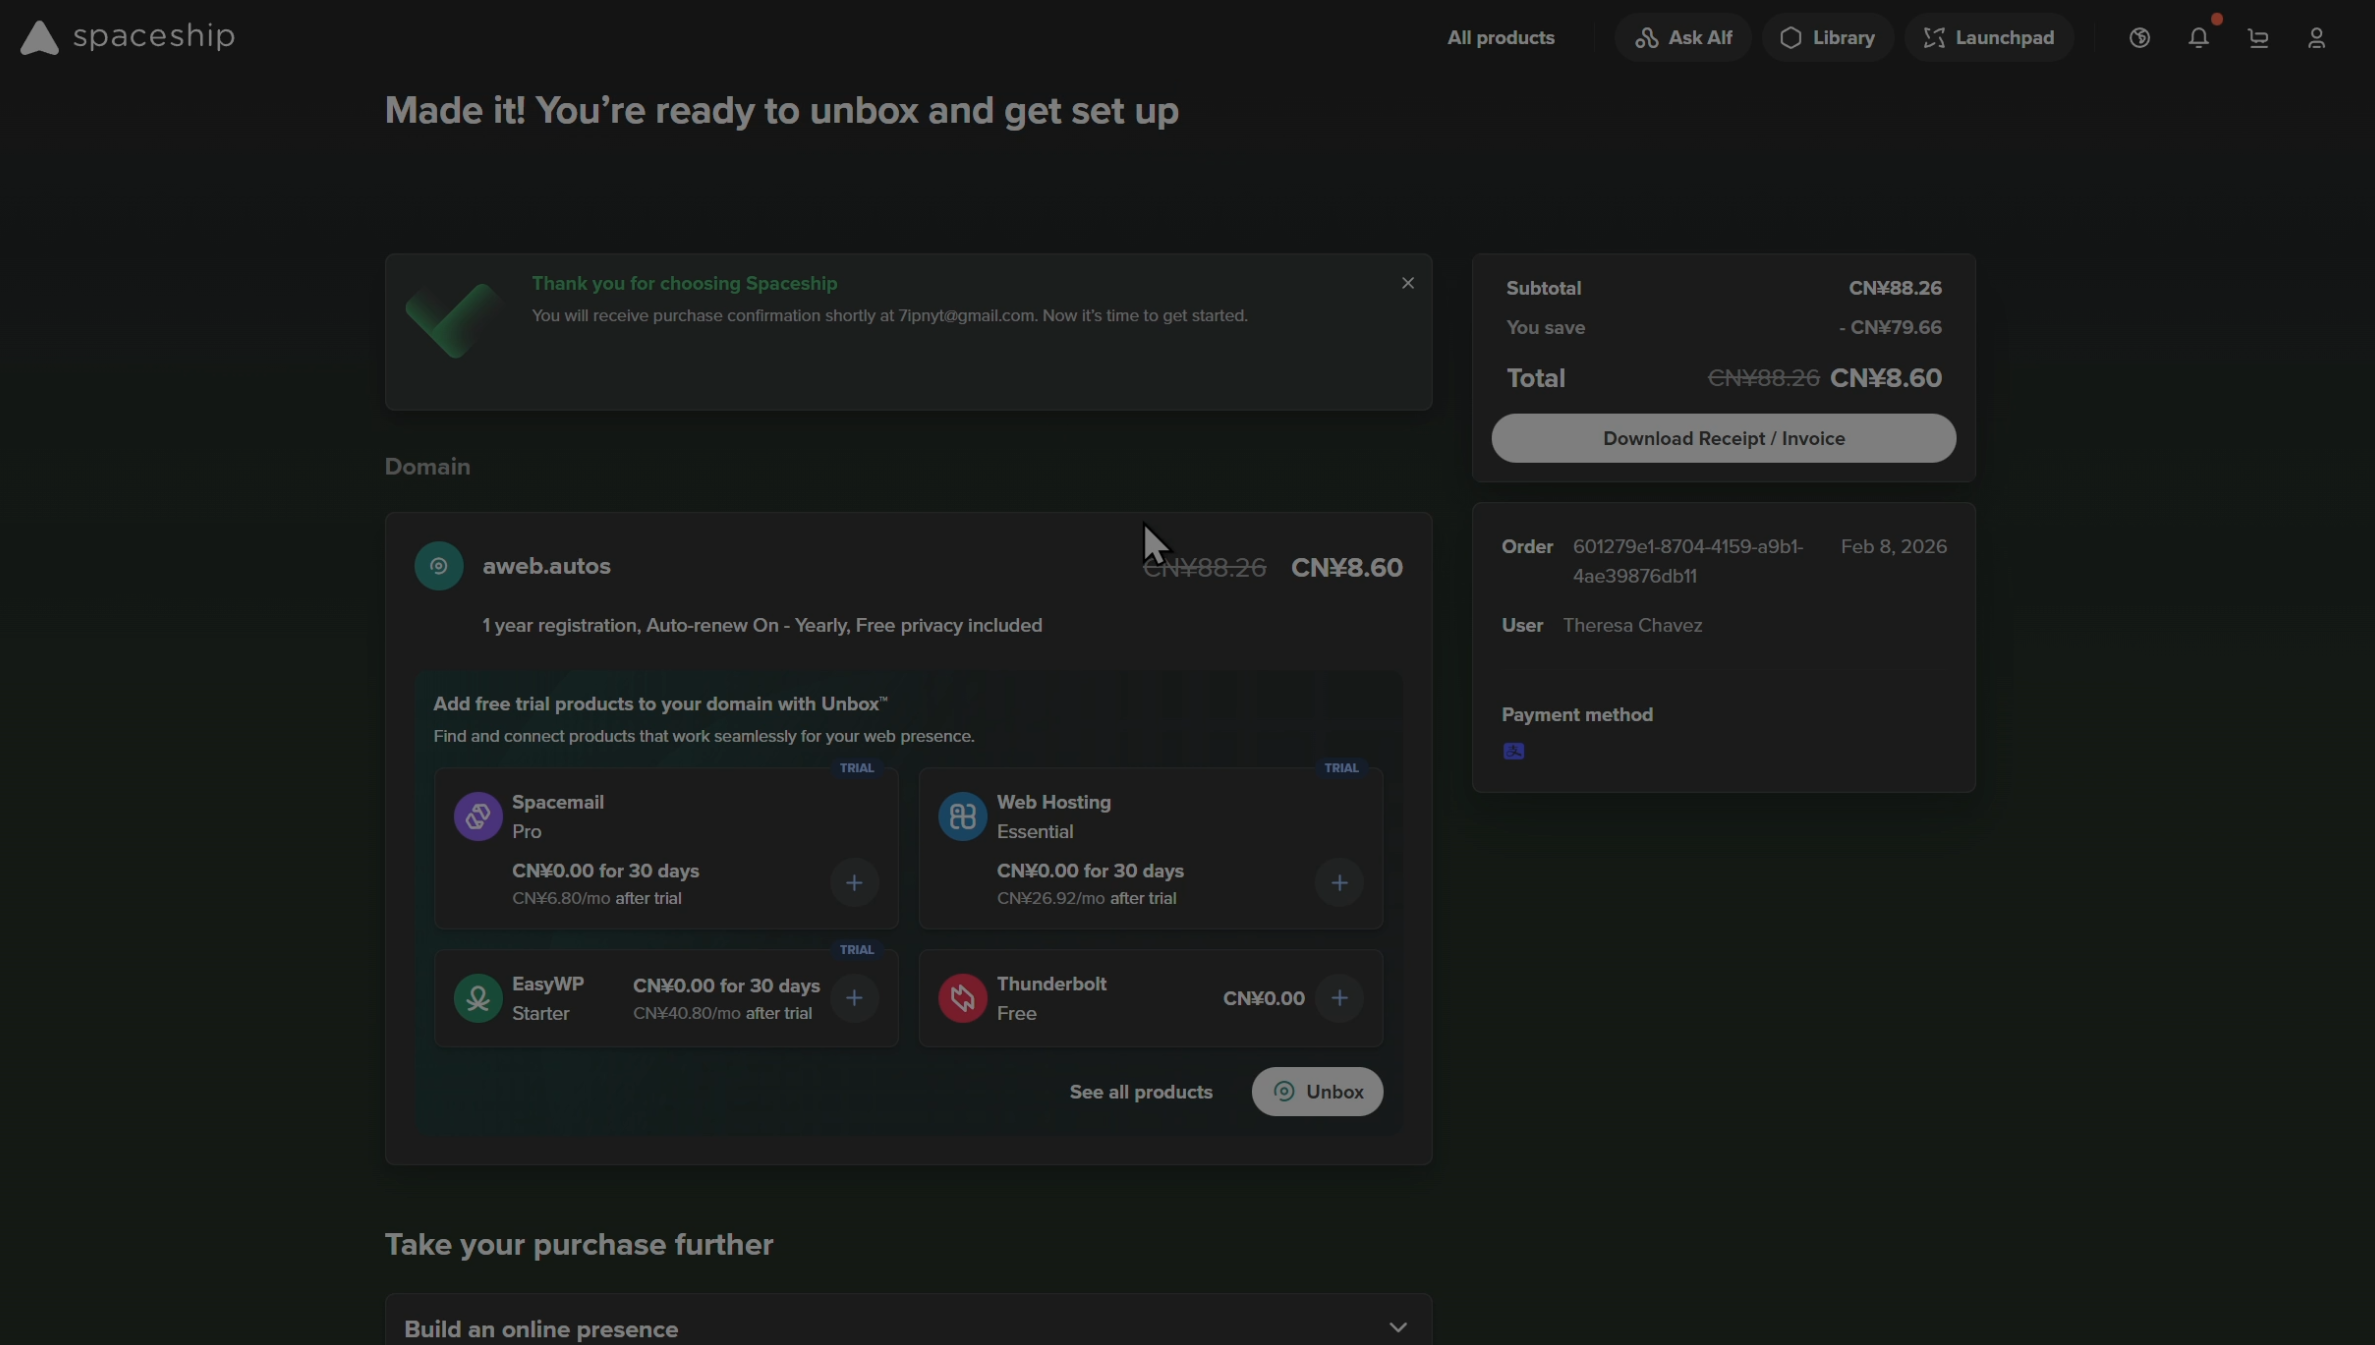Add Web Hosting Essential trial
Viewport: 2375px width, 1345px height.
pyautogui.click(x=1339, y=882)
